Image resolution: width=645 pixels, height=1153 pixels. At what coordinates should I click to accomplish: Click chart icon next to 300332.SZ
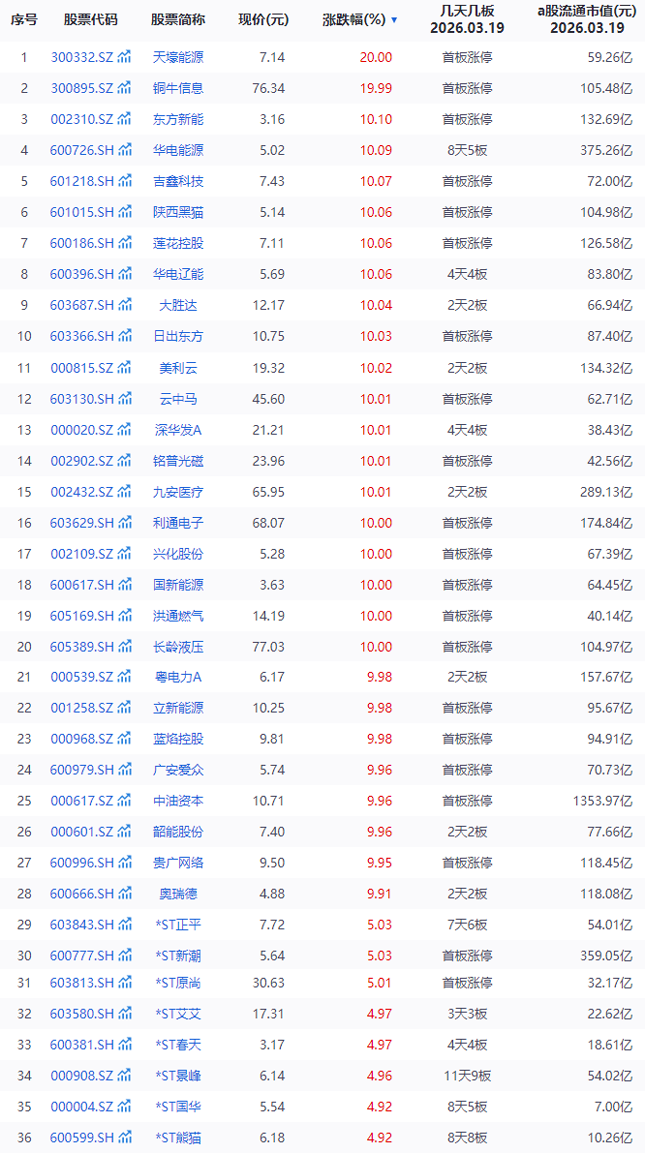[124, 57]
